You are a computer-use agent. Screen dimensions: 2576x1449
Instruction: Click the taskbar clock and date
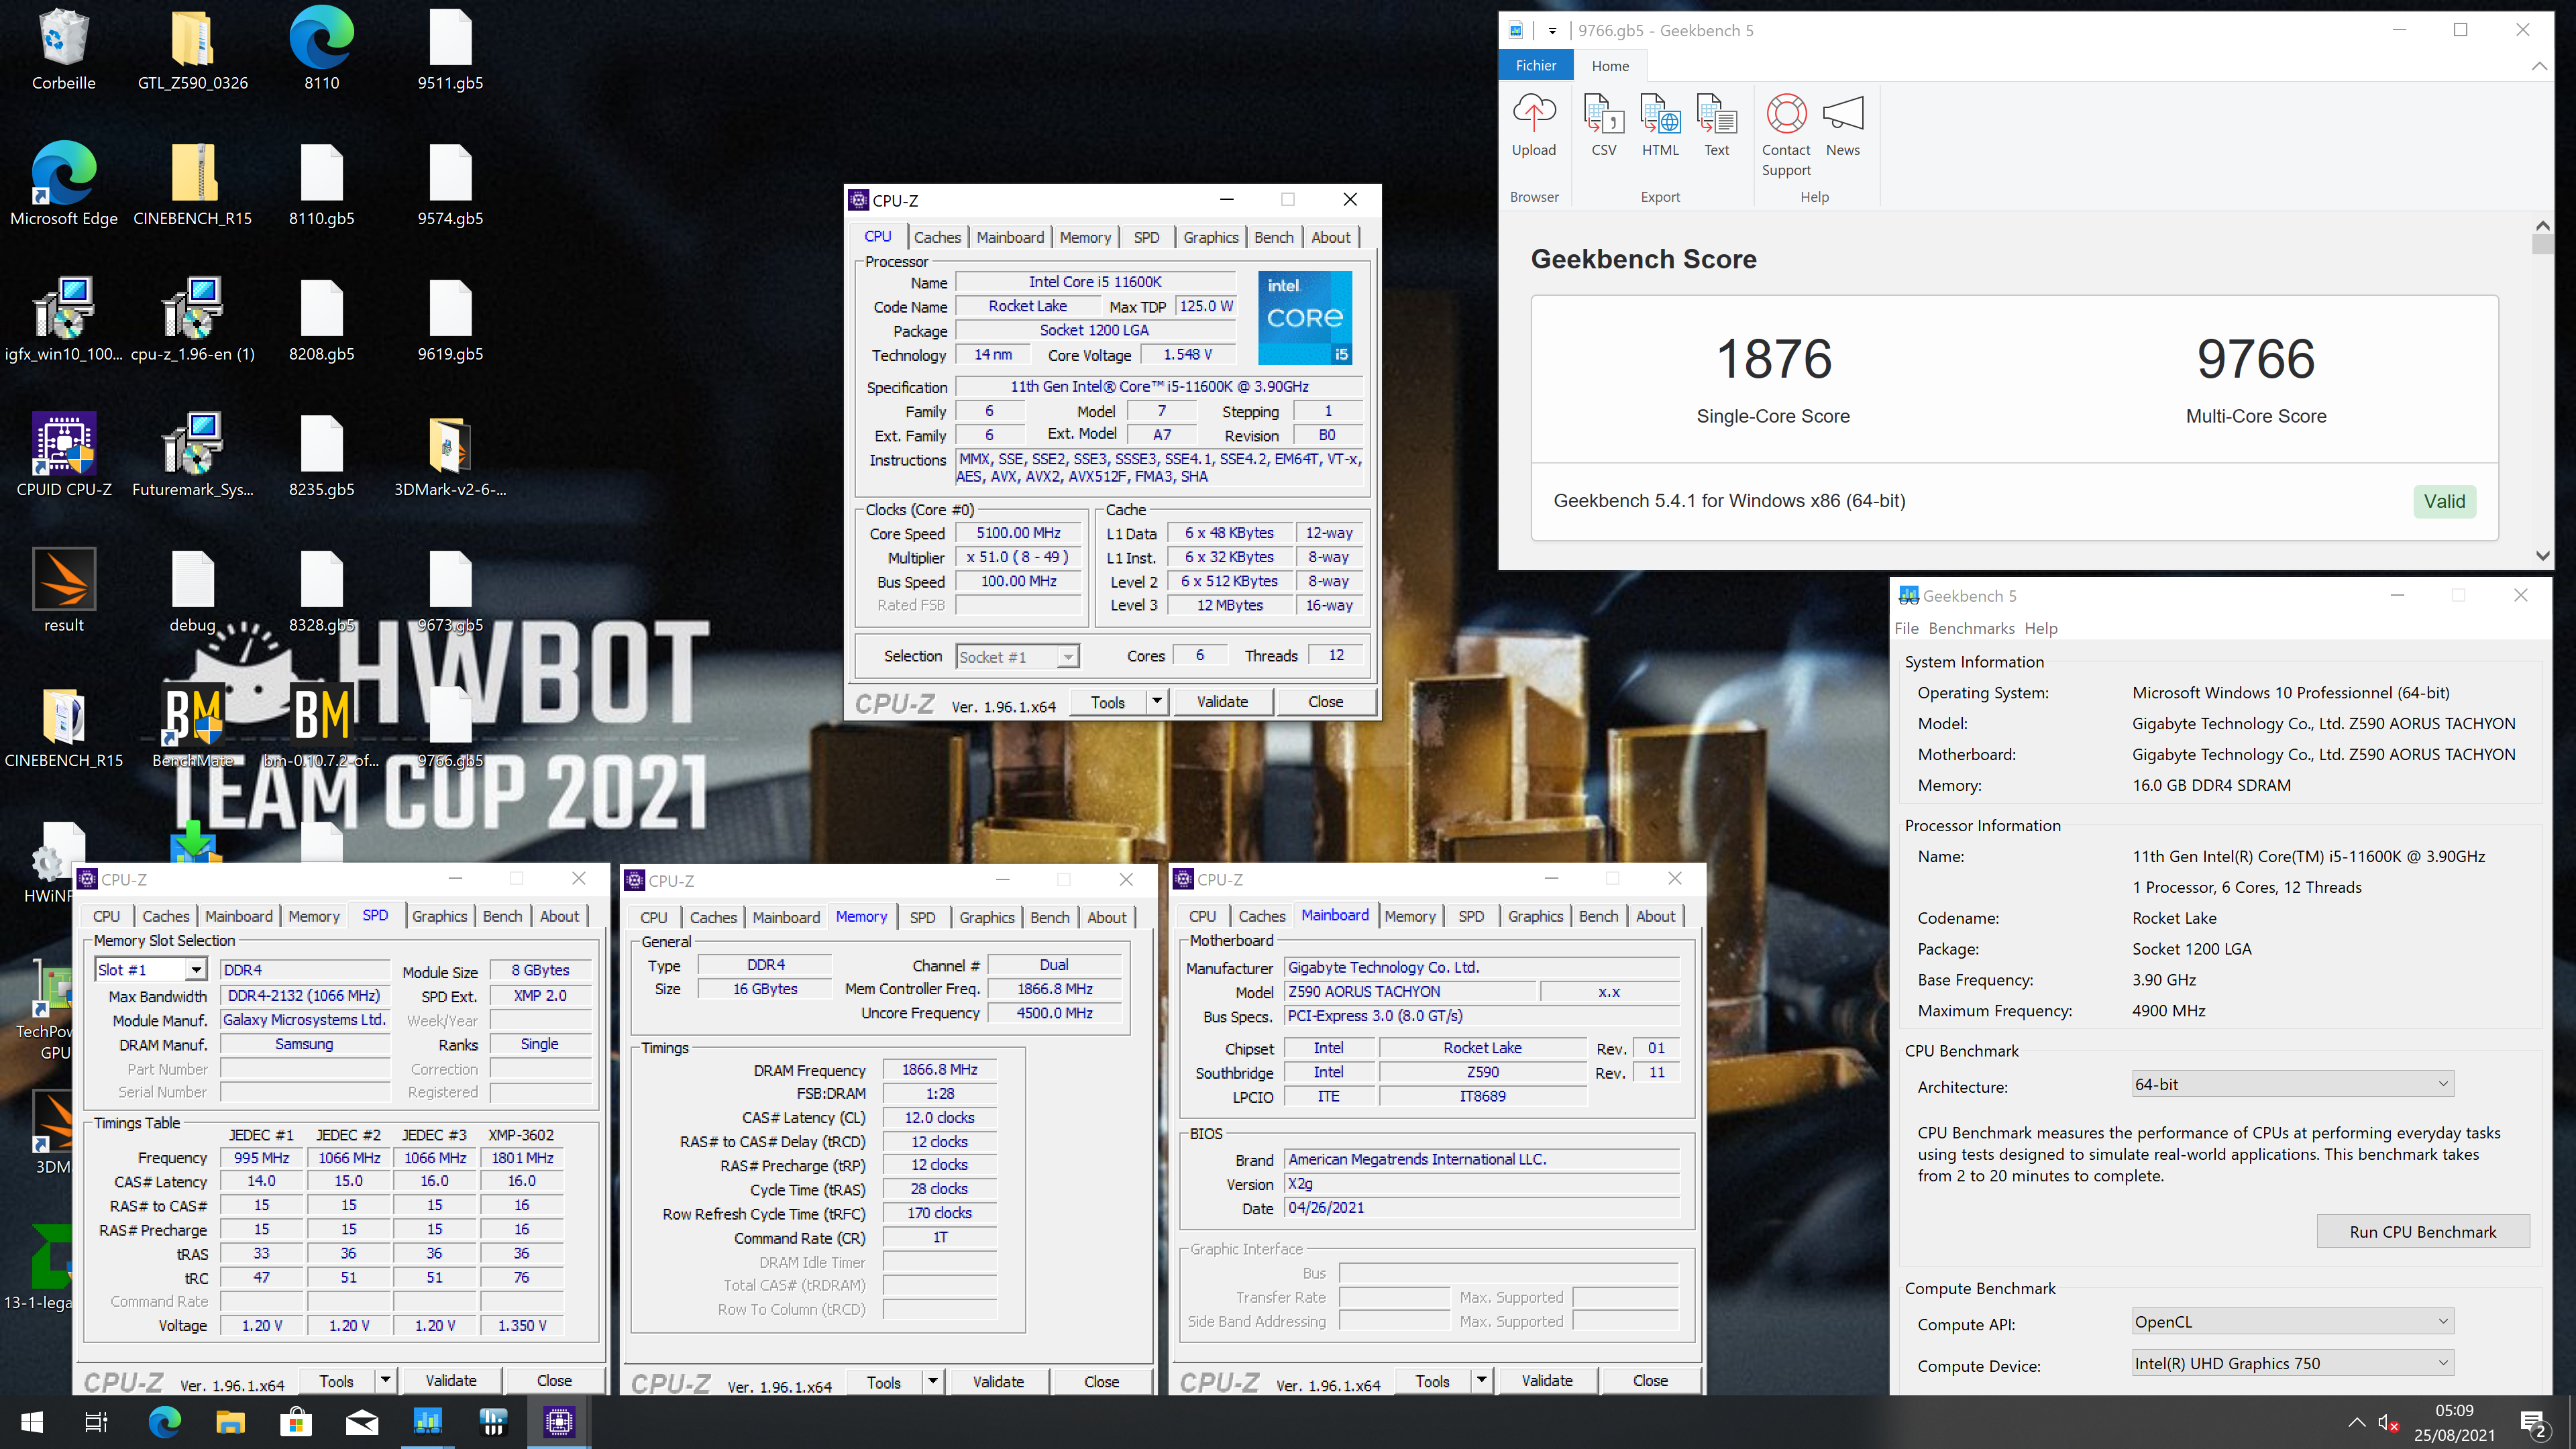(2454, 1422)
